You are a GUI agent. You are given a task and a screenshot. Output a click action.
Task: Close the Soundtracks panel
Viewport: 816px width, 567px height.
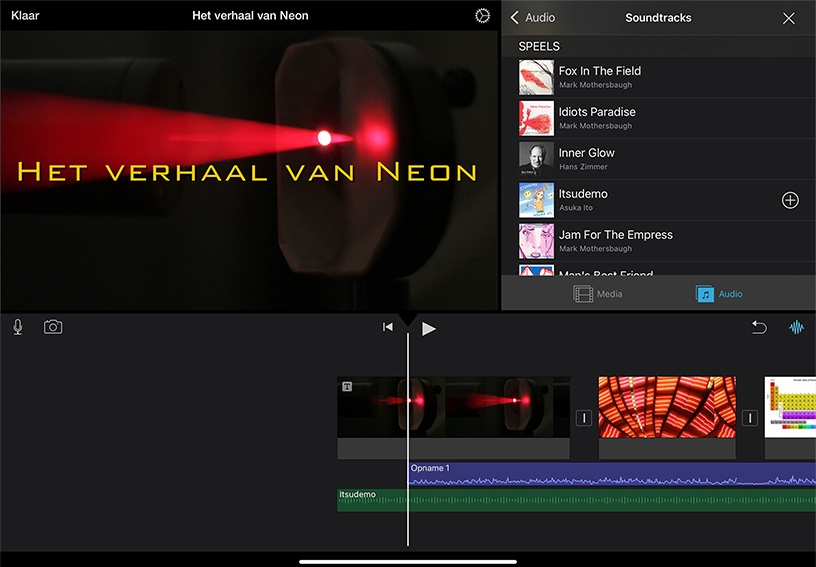788,18
